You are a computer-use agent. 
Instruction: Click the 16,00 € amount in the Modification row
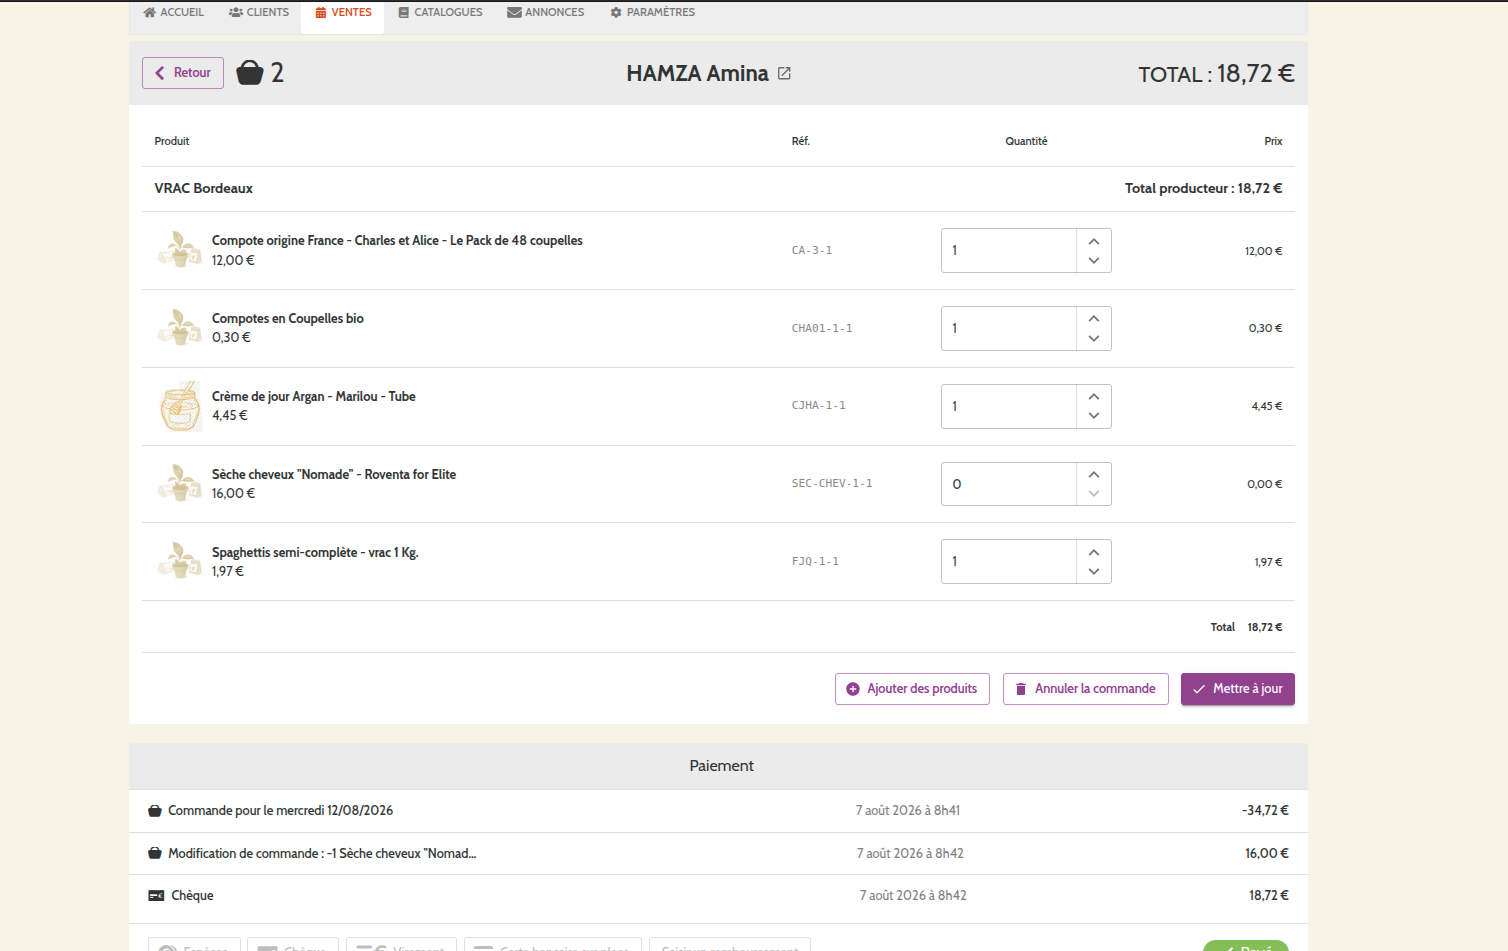1267,853
